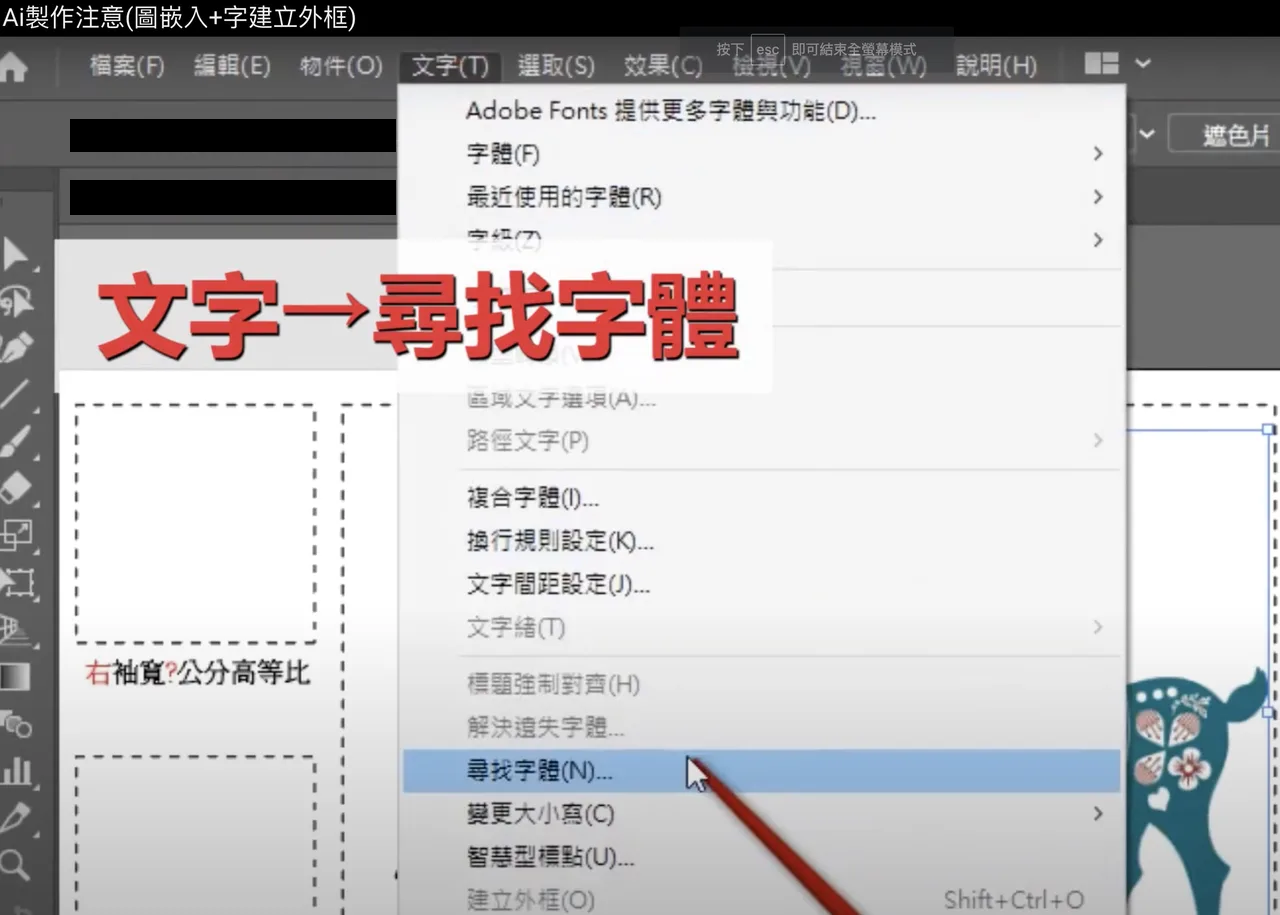Select the Selection (black arrow) tool
Screen dimensions: 1280x915
click(x=15, y=255)
